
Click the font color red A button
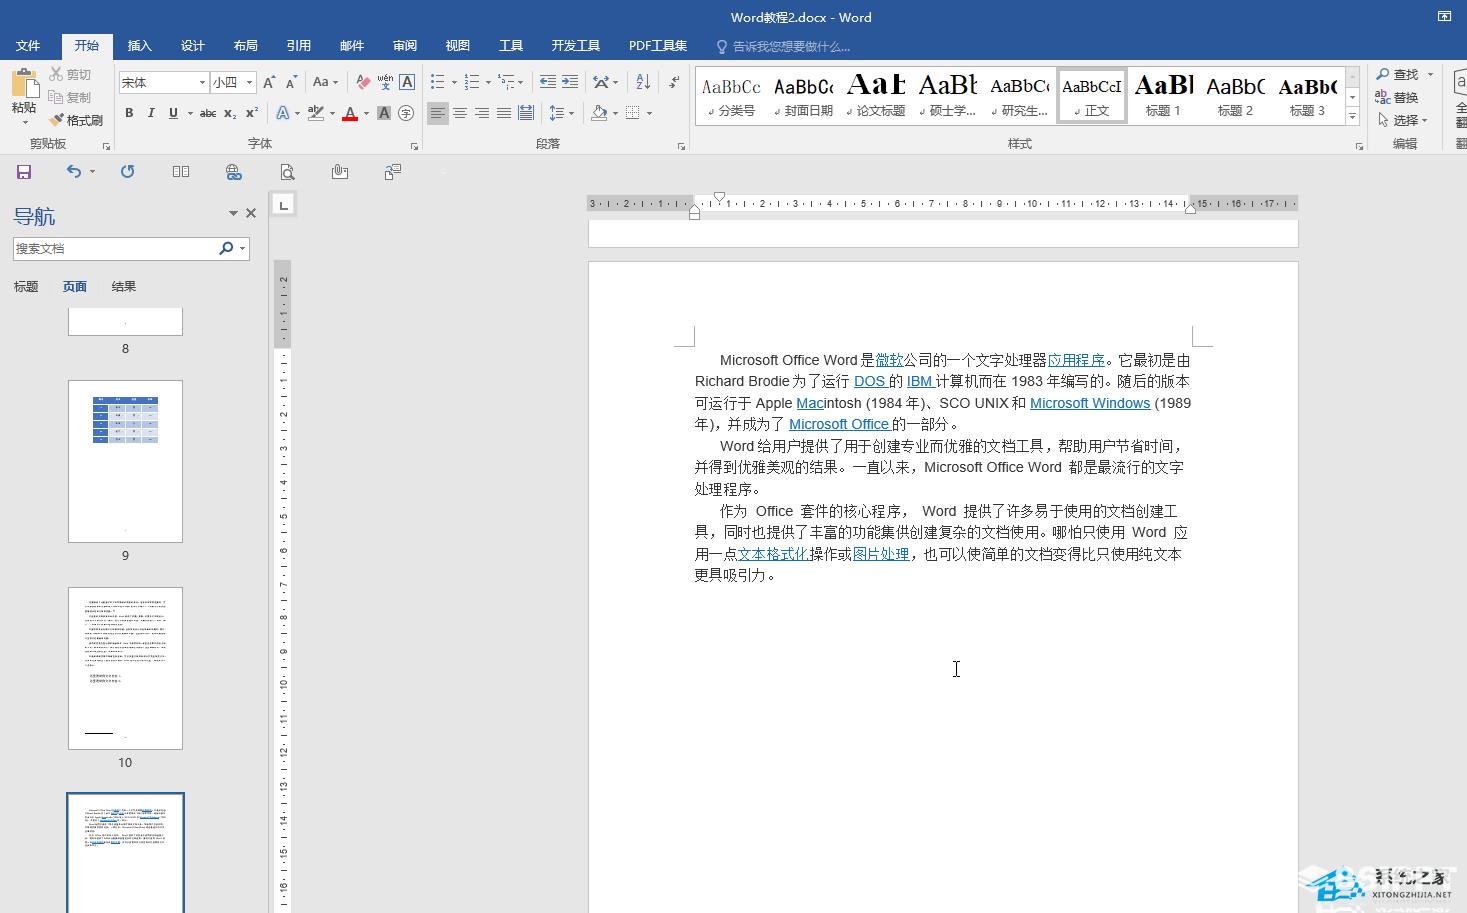pos(350,113)
